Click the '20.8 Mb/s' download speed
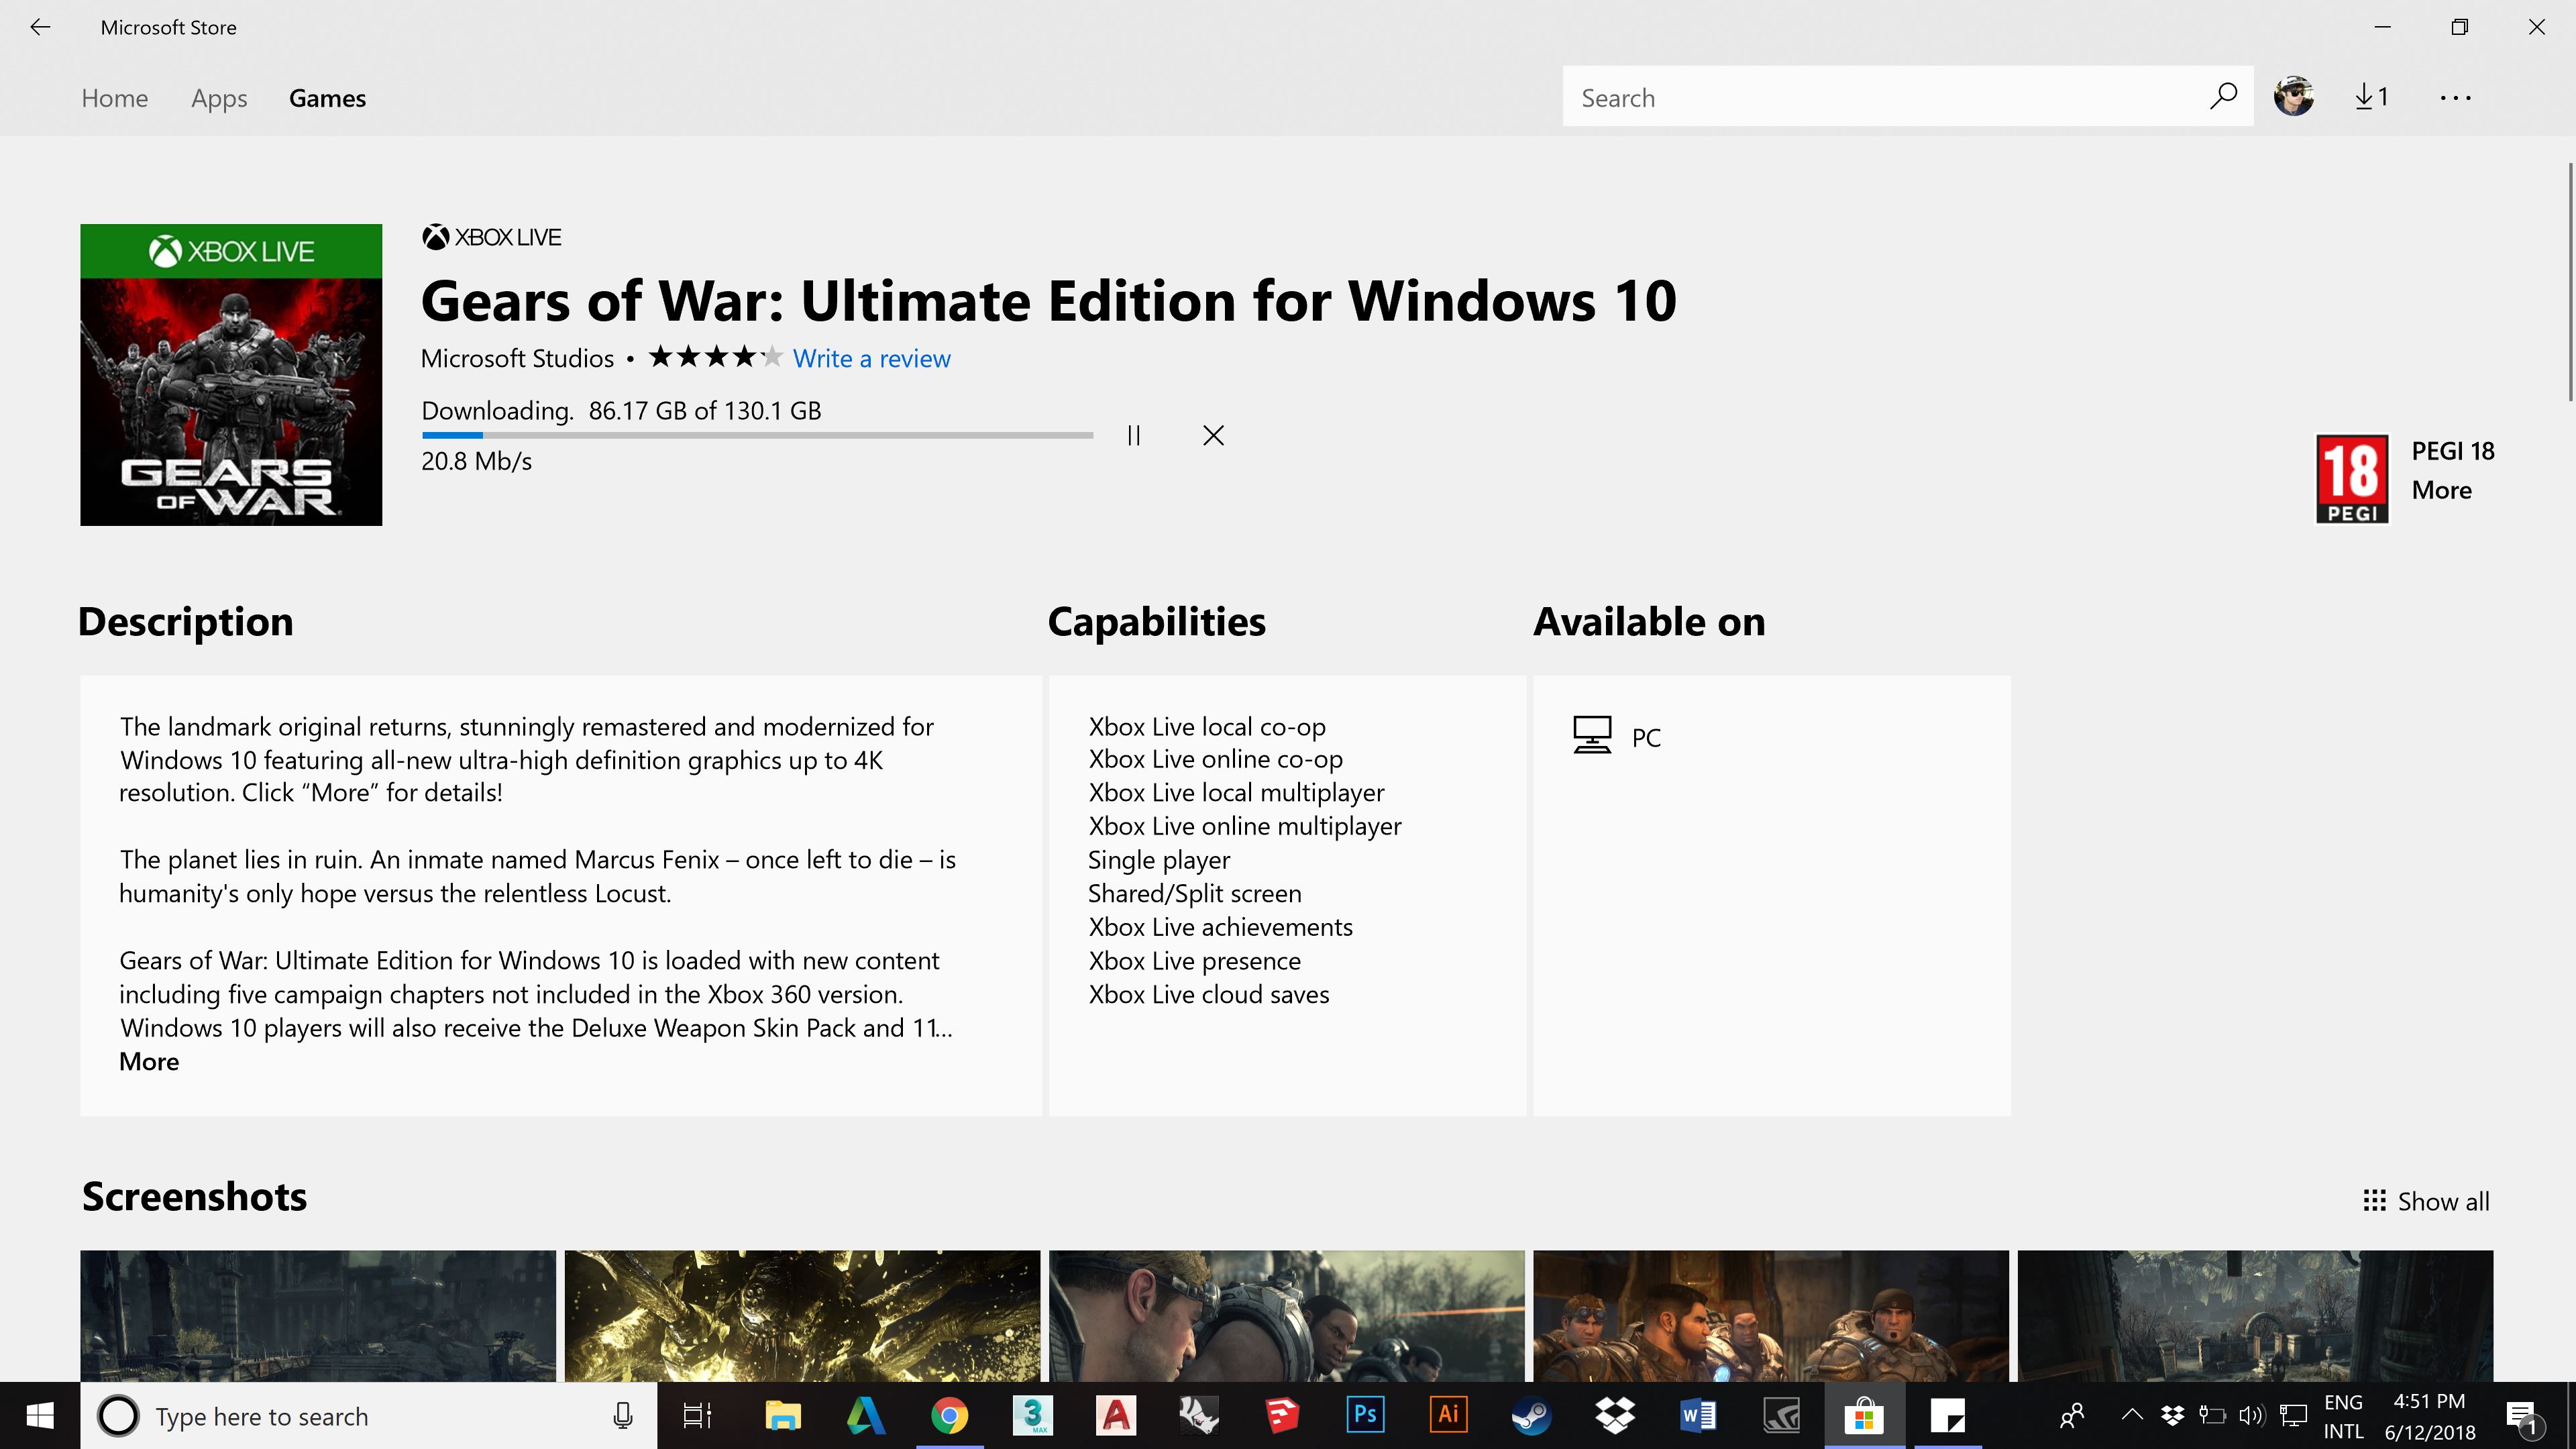Viewport: 2576px width, 1449px height. coord(476,461)
